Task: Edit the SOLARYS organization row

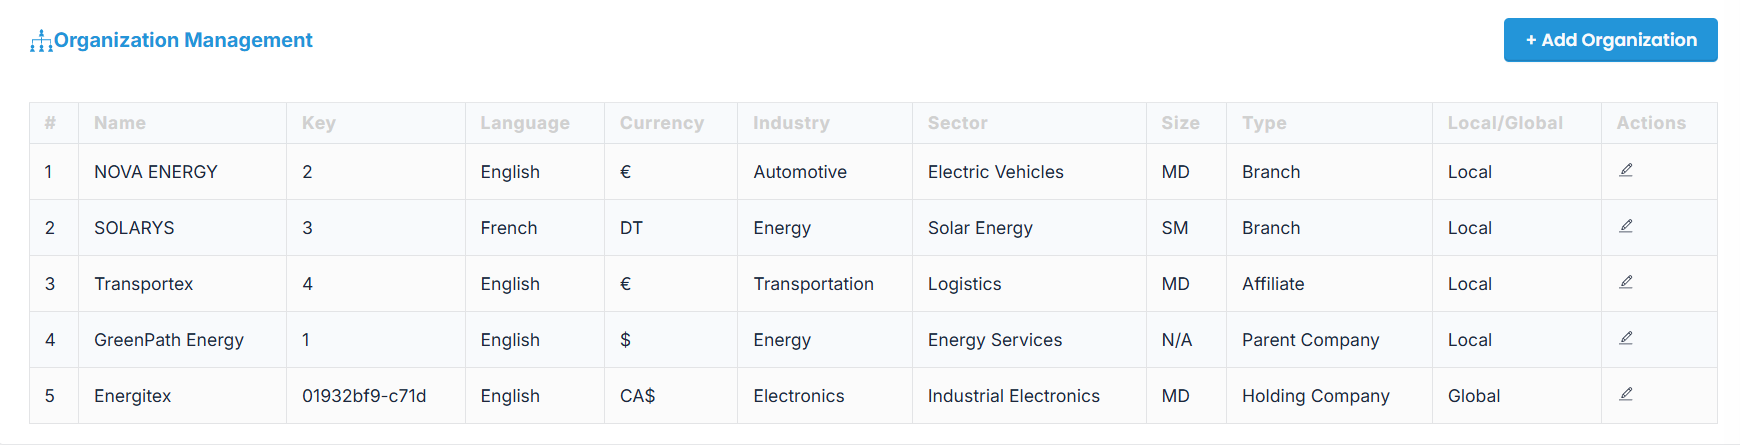Action: point(1626,227)
